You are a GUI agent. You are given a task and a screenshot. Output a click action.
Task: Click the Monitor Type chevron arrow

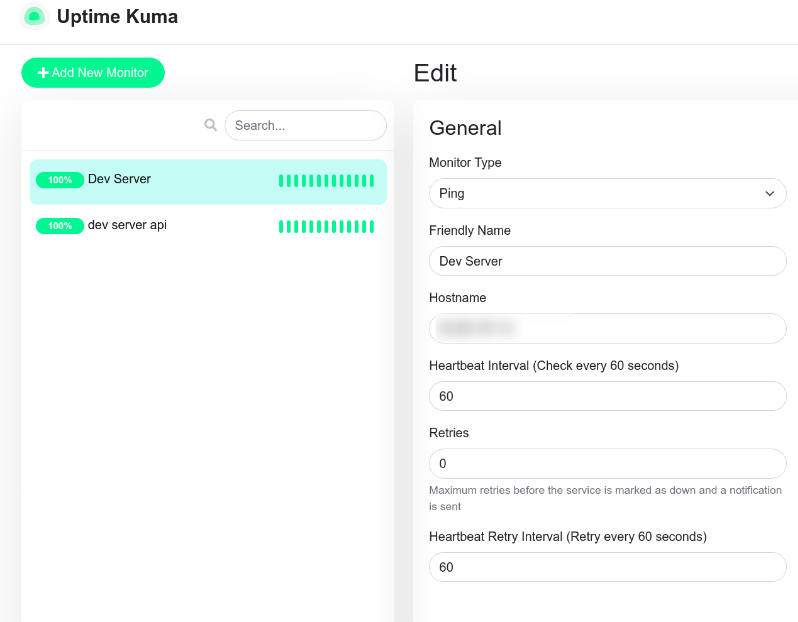point(769,193)
